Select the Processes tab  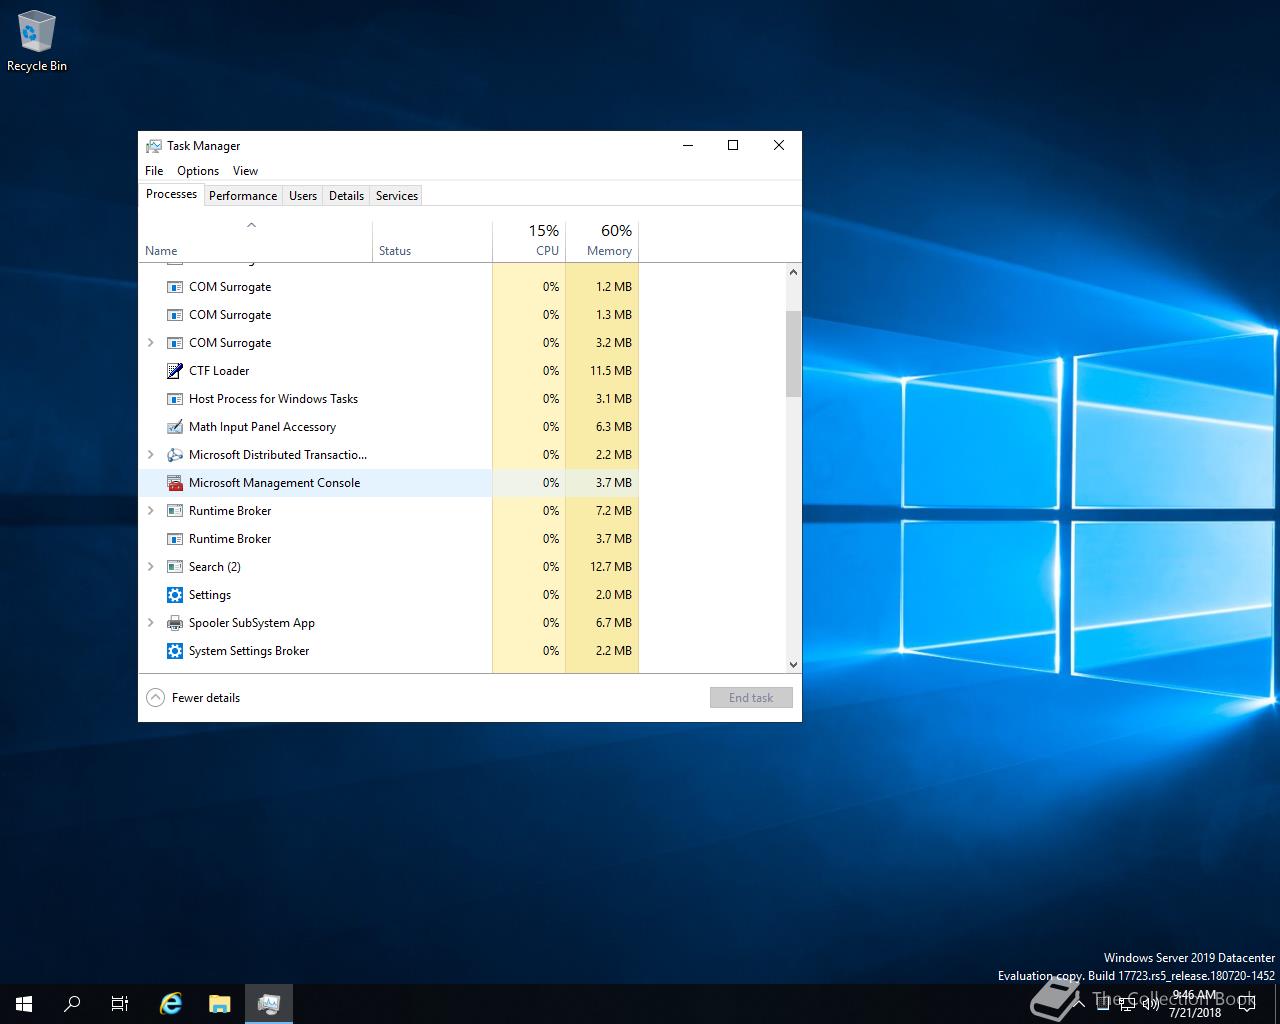[x=171, y=194]
